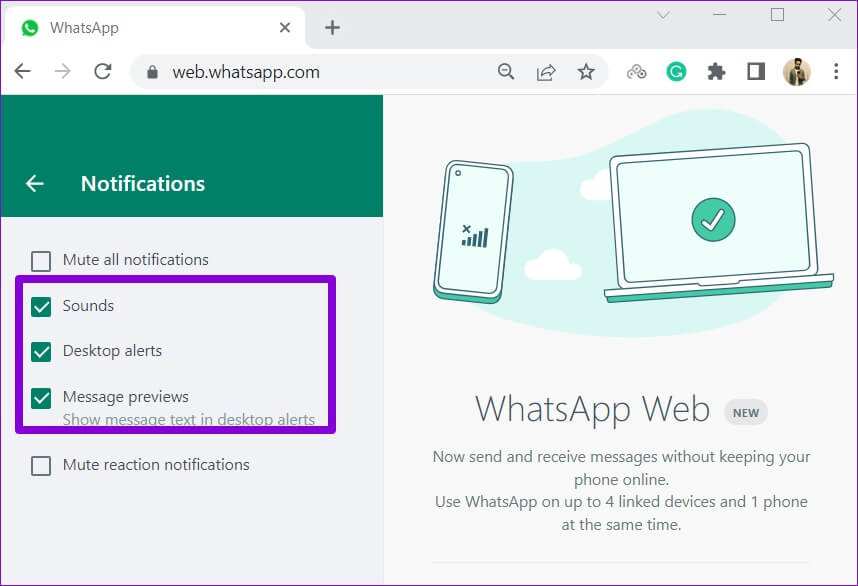
Task: Click the lock icon in address bar
Action: pyautogui.click(x=152, y=72)
